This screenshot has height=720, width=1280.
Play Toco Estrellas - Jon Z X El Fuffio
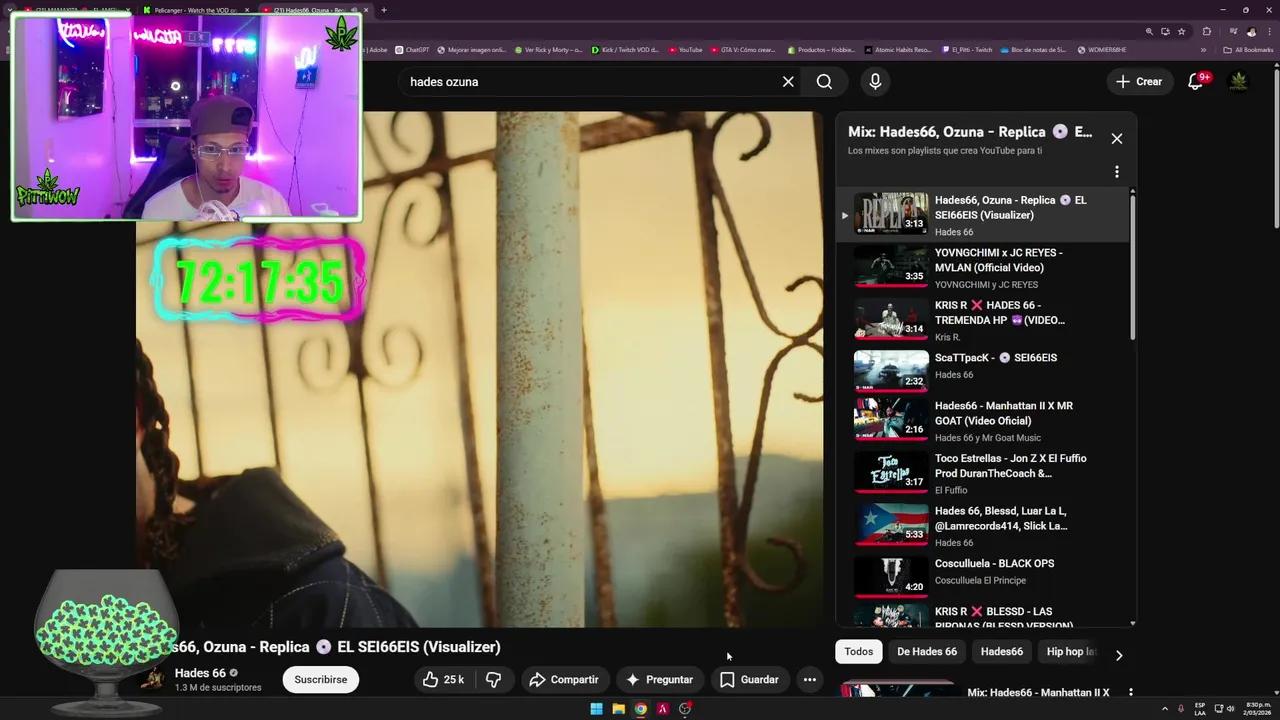pyautogui.click(x=984, y=474)
